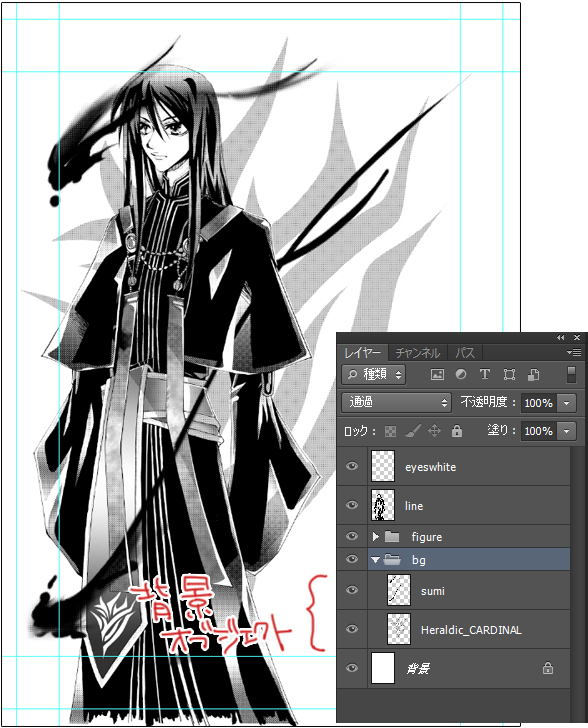Select the line layer name
Screen dimensions: 588x728
414,506
